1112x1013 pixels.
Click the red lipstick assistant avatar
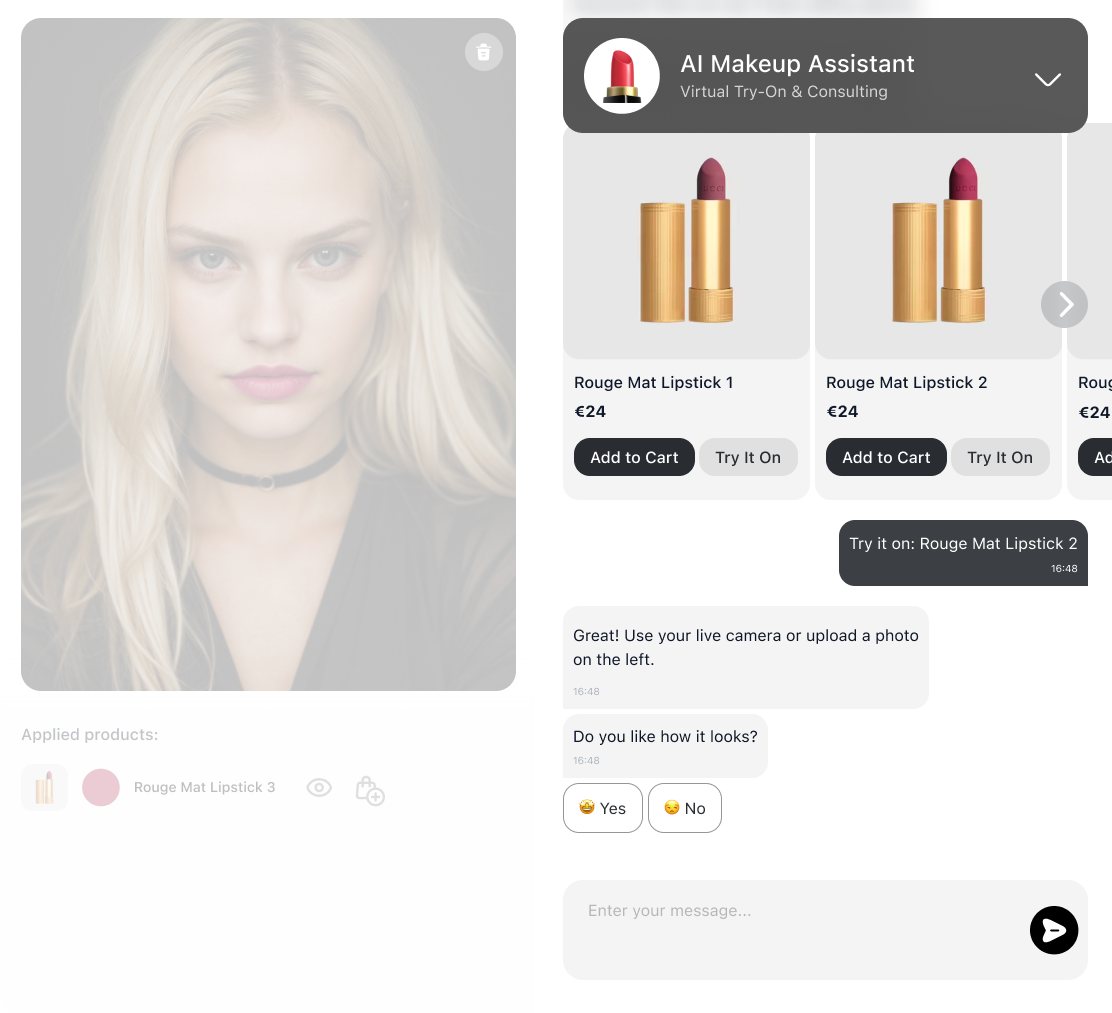621,76
